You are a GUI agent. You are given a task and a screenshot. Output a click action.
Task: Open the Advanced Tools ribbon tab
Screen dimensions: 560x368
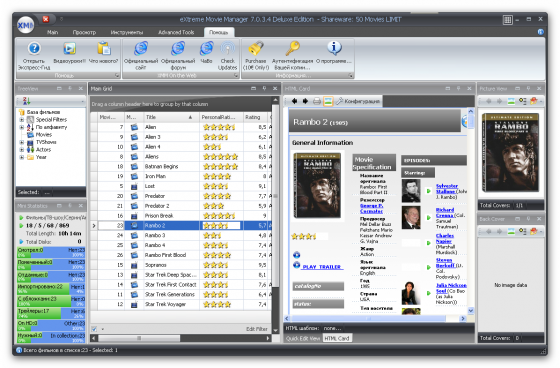coord(176,32)
